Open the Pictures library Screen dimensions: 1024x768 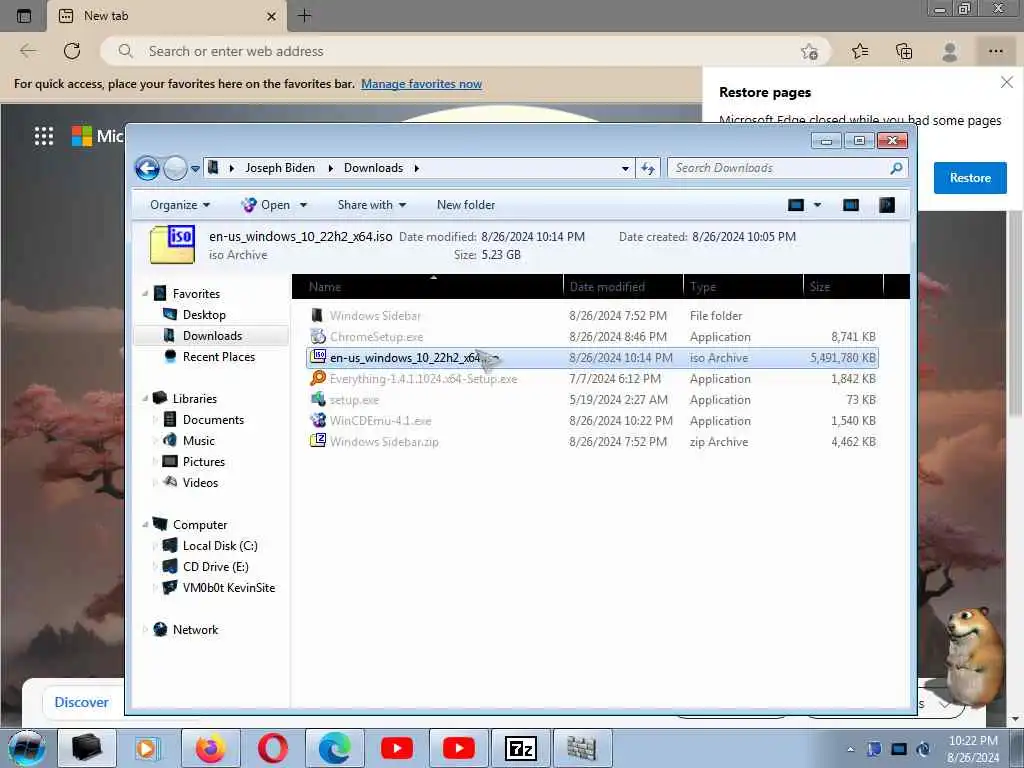[x=204, y=462]
